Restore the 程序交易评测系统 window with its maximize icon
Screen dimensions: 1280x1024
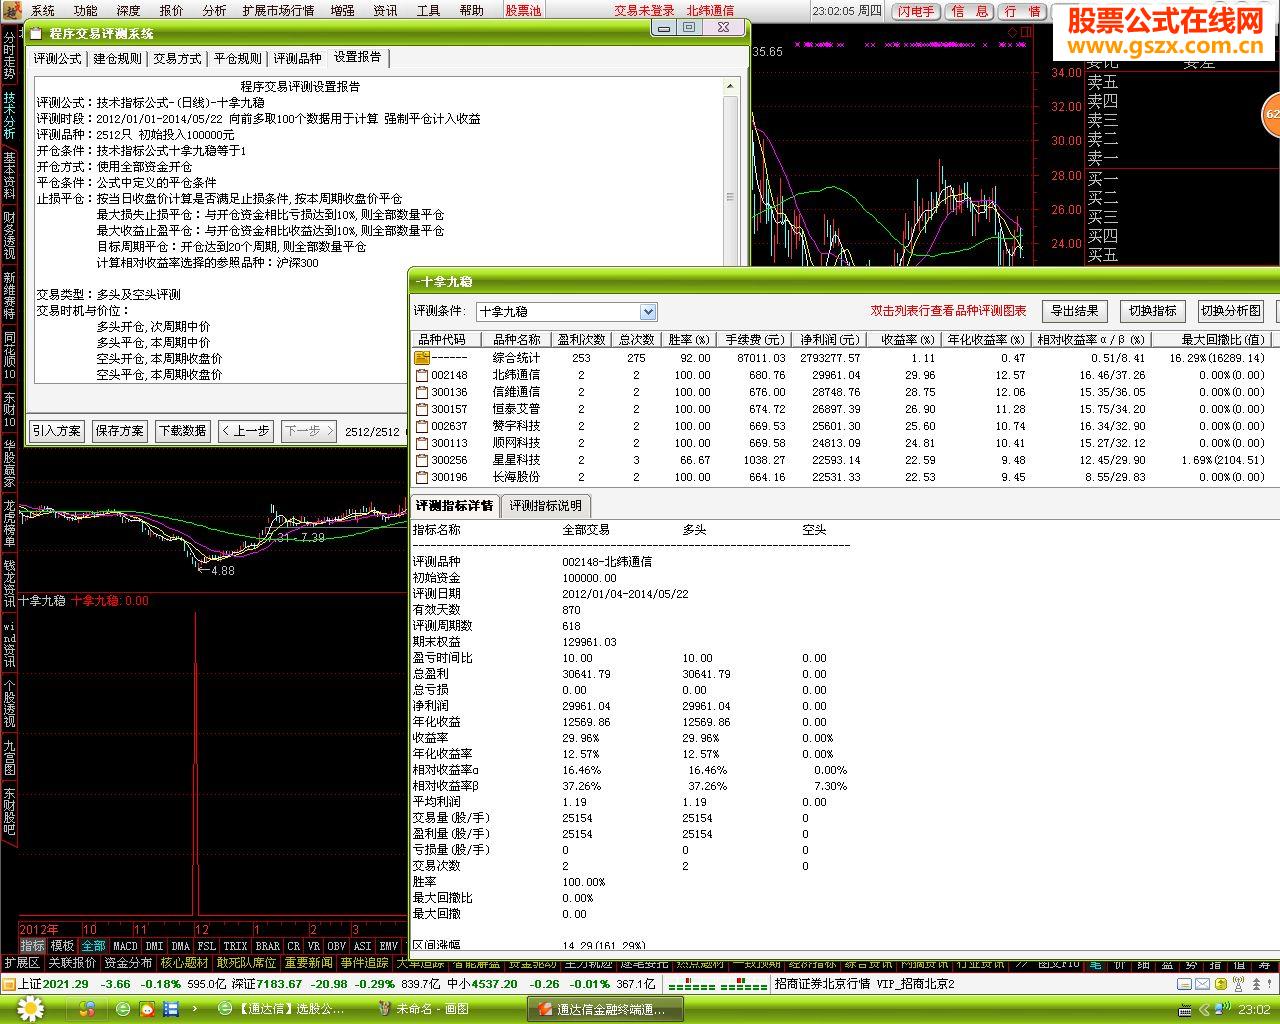(690, 28)
